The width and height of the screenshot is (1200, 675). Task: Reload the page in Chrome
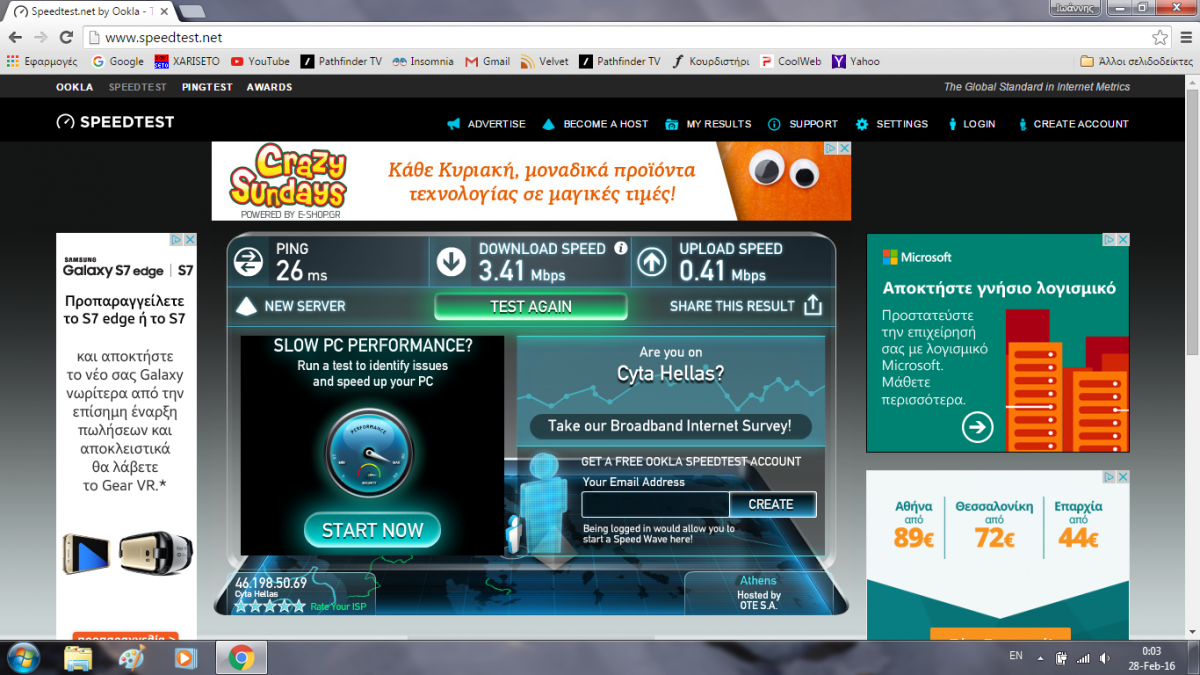coord(66,37)
